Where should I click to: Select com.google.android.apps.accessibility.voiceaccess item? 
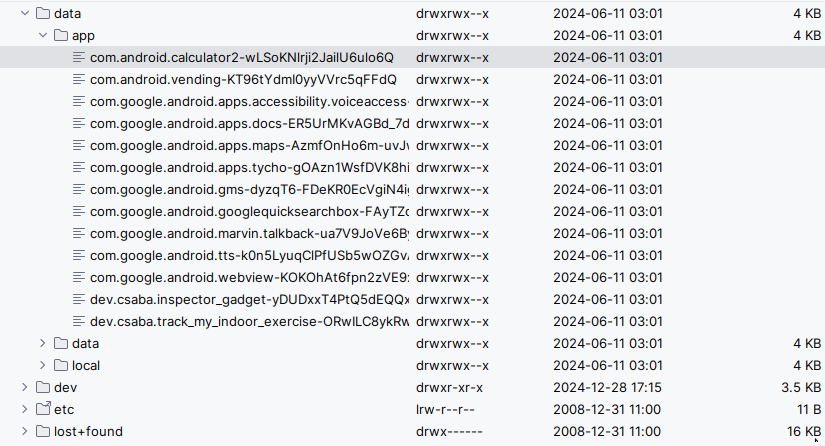pyautogui.click(x=249, y=102)
